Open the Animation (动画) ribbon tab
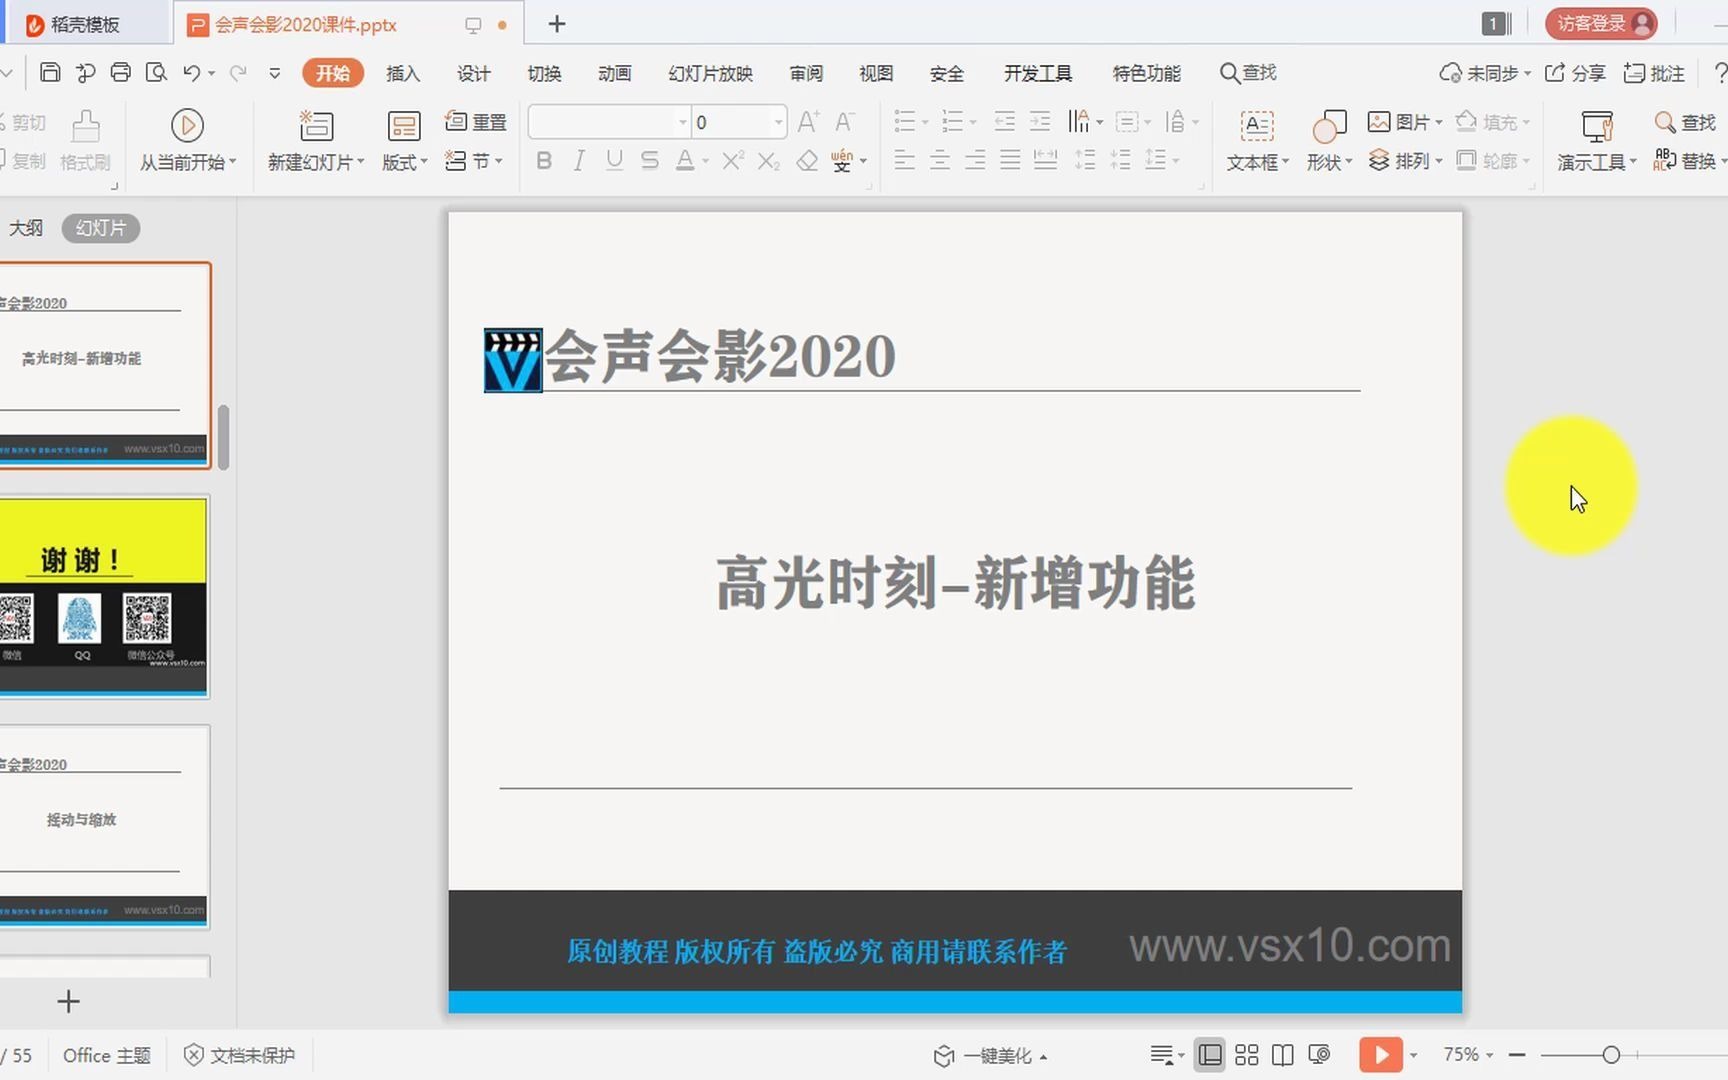 614,73
